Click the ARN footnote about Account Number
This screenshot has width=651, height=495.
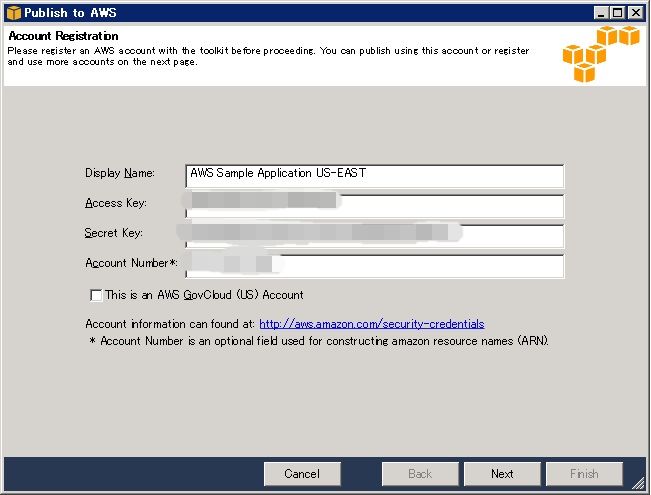(x=319, y=341)
